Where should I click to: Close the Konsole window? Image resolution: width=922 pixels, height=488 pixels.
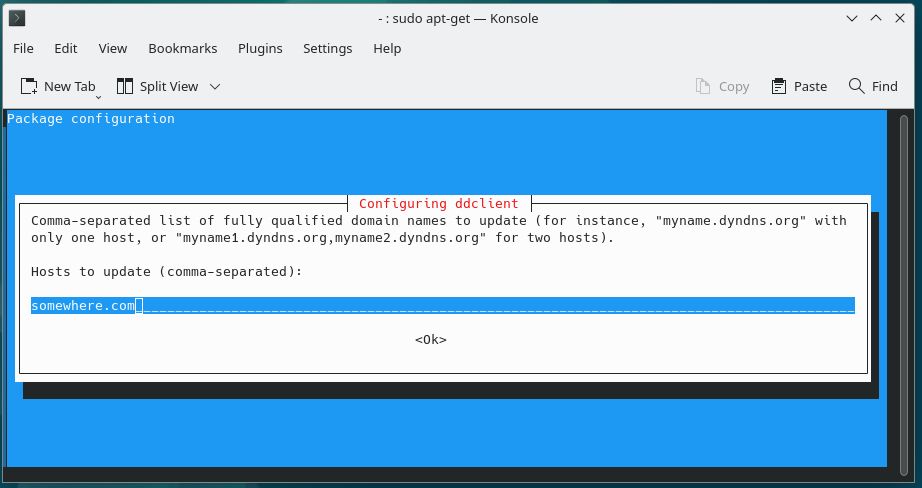coord(900,18)
